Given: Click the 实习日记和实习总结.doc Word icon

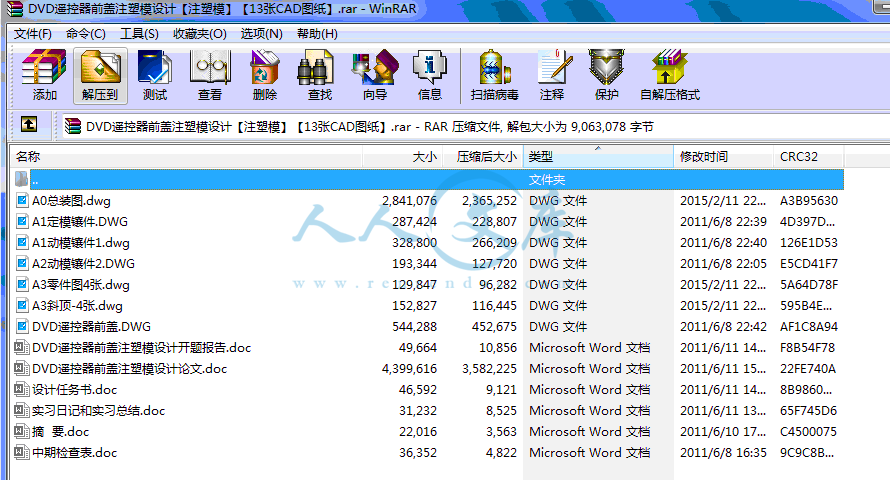Looking at the screenshot, I should [x=22, y=410].
